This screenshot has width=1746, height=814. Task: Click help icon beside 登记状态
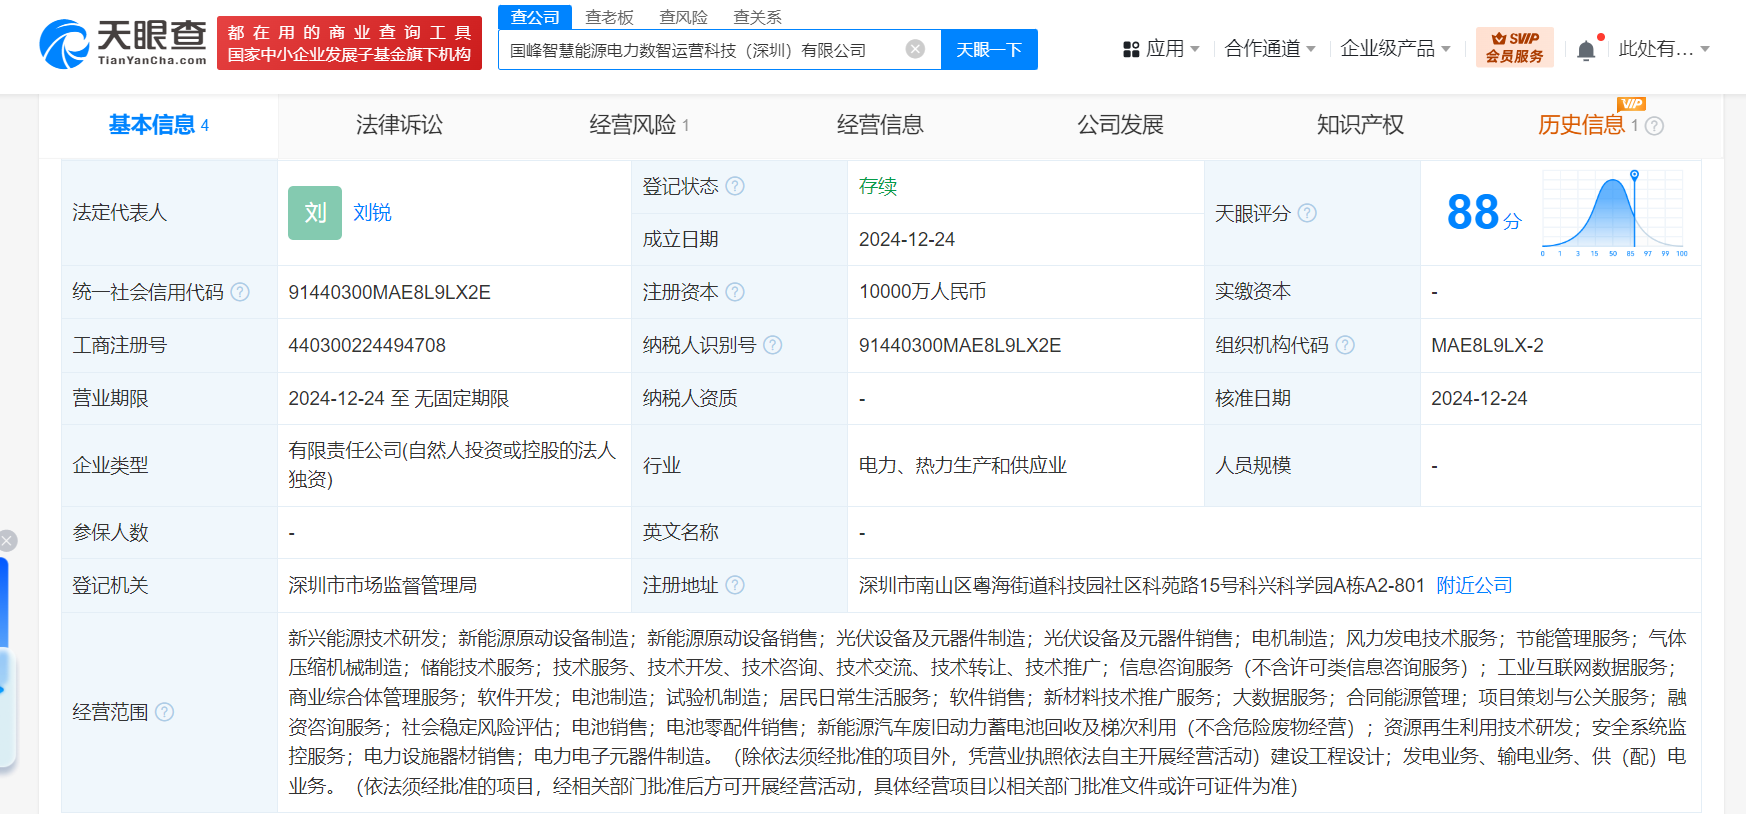point(735,186)
